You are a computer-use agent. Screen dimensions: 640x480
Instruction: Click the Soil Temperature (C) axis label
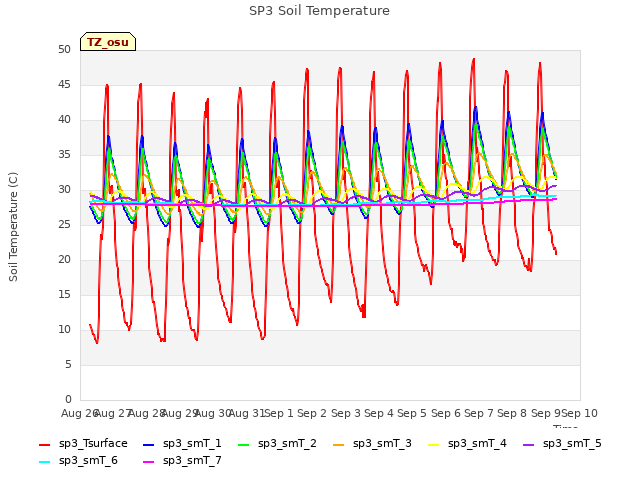coord(13,227)
